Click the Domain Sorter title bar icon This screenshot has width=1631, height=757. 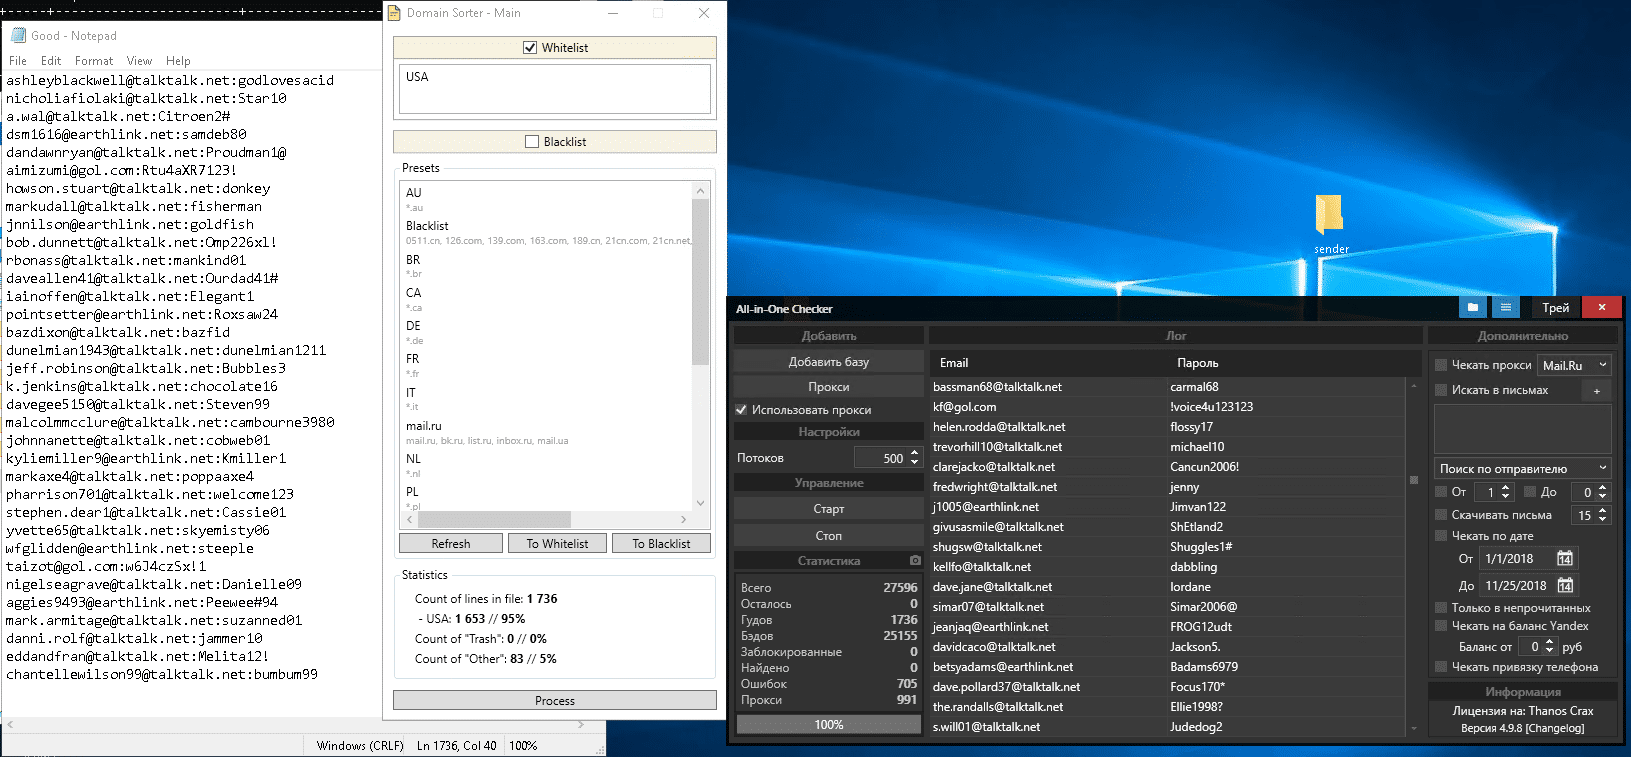394,13
